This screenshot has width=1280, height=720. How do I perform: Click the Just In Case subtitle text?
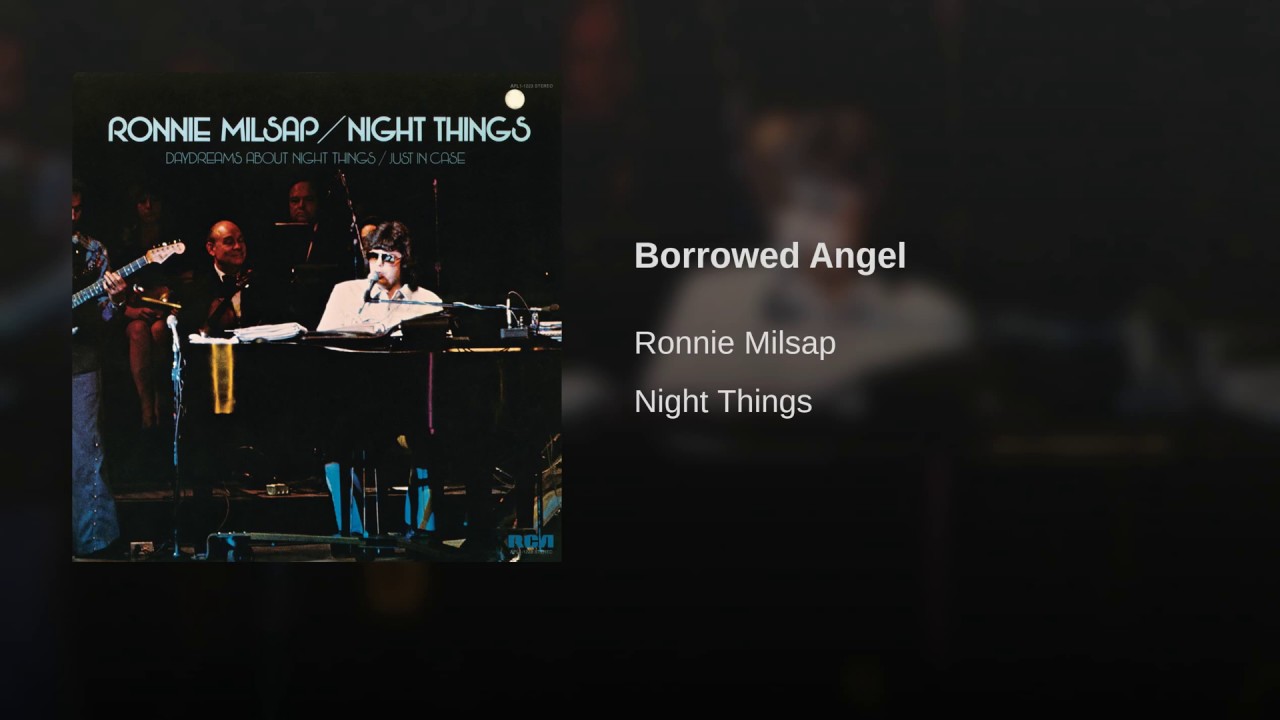430,158
